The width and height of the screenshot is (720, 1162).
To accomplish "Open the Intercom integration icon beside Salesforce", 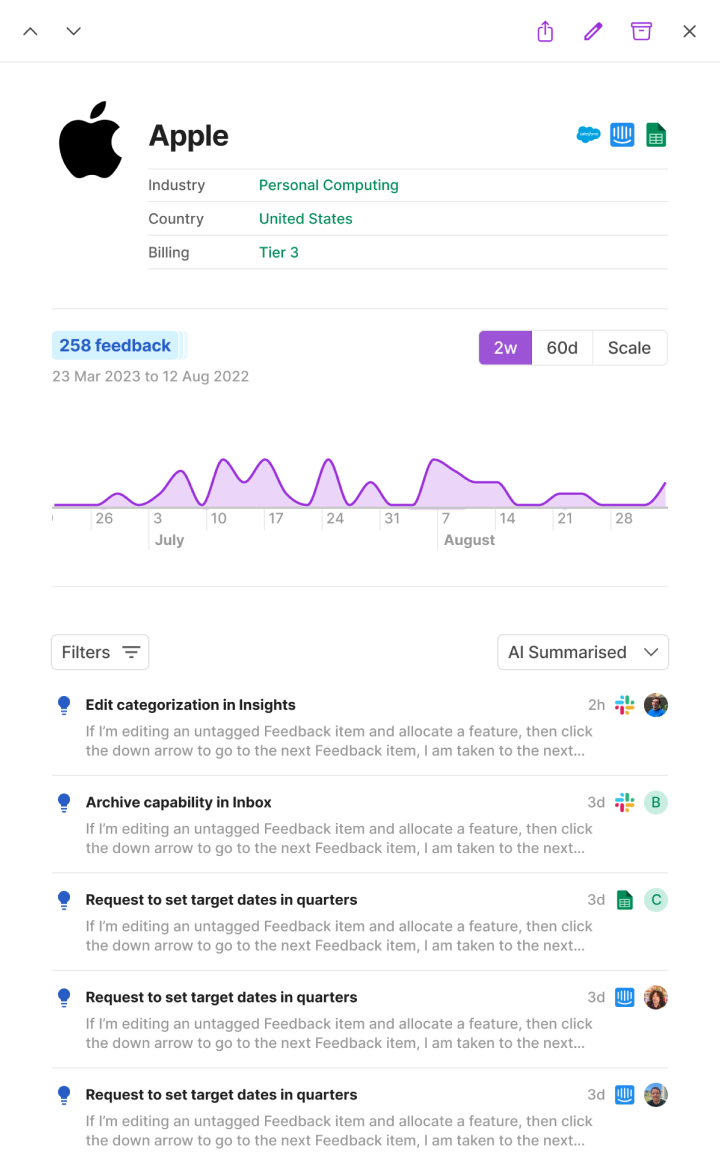I will 622,134.
